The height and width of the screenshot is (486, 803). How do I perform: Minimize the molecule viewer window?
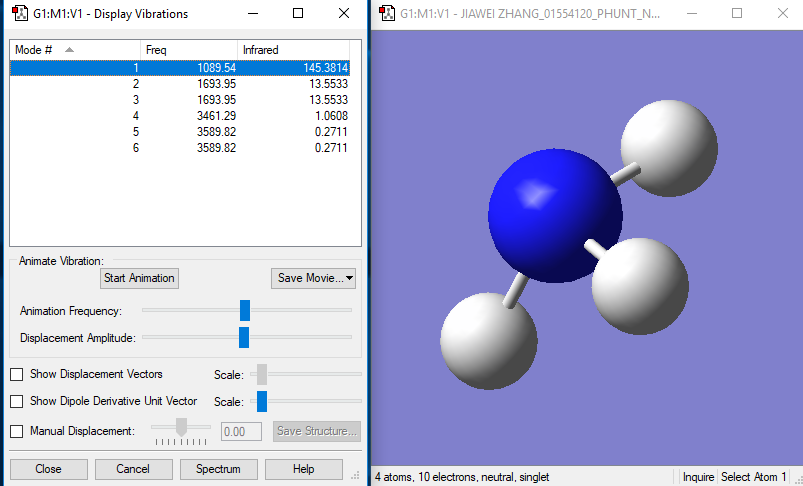pyautogui.click(x=691, y=14)
